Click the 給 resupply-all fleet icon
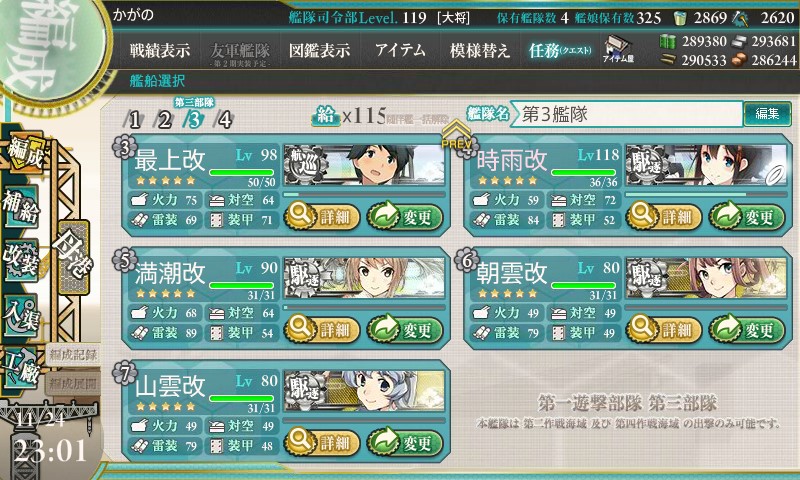Image resolution: width=800 pixels, height=480 pixels. (326, 116)
